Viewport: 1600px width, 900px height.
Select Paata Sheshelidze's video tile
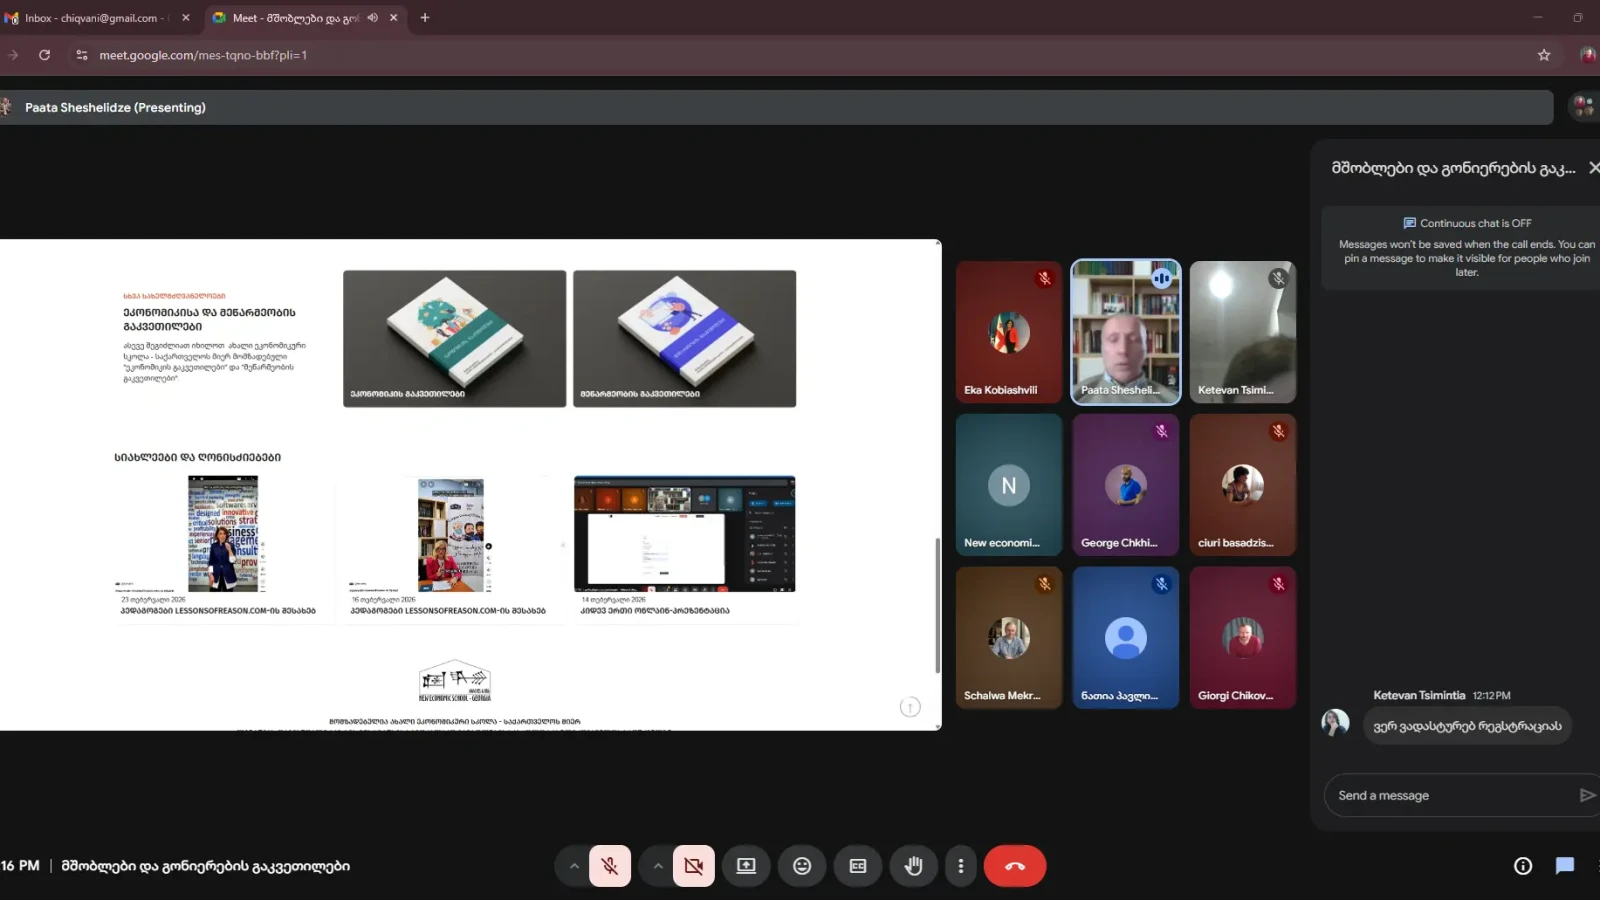(x=1126, y=332)
